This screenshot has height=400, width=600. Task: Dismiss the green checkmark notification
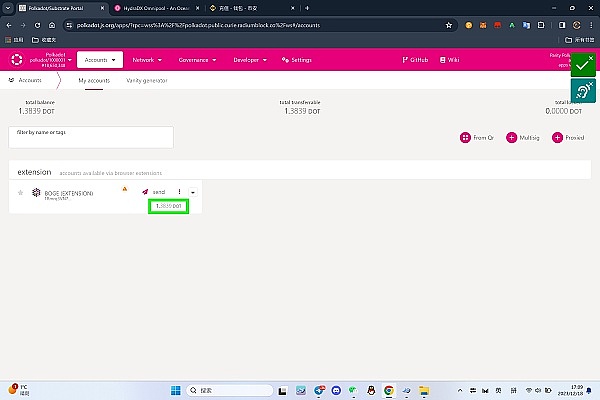[x=591, y=58]
